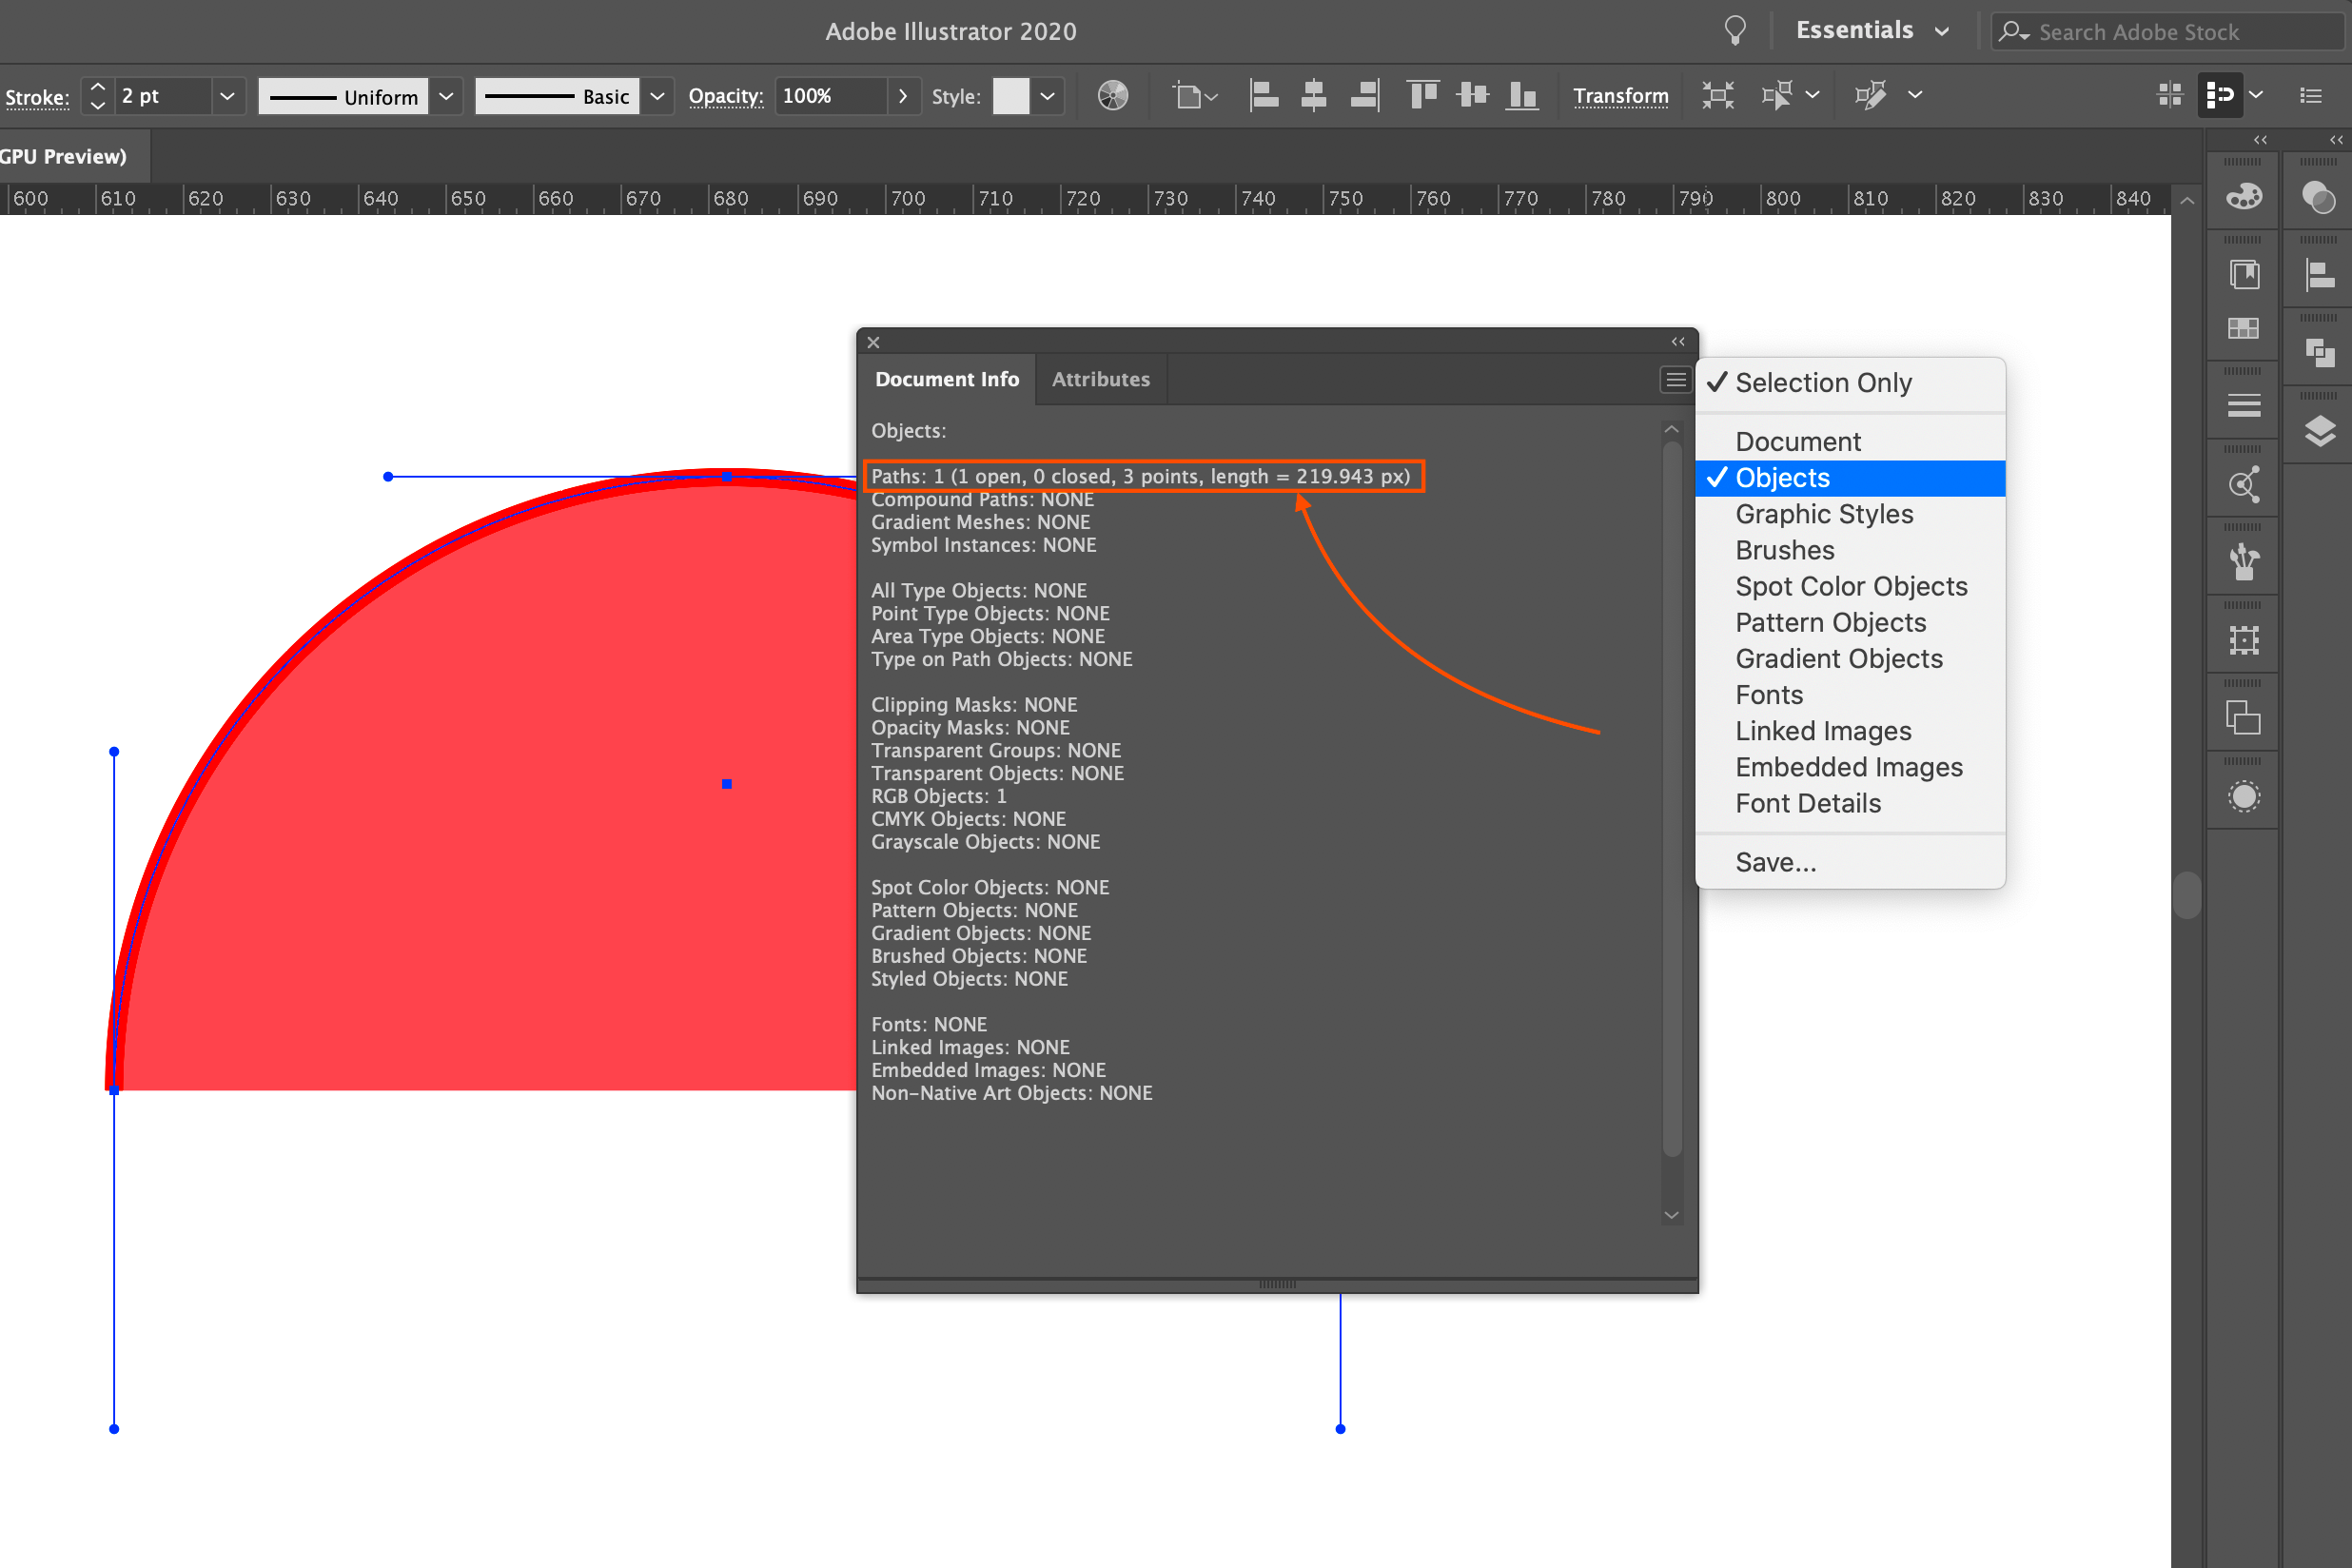Open the stroke weight dropdown
The width and height of the screenshot is (2352, 1568).
[x=227, y=96]
